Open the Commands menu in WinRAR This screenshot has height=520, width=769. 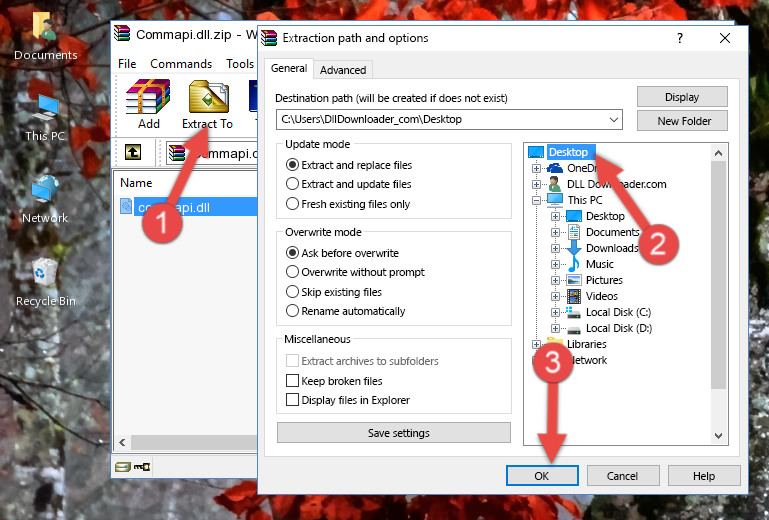click(x=181, y=64)
